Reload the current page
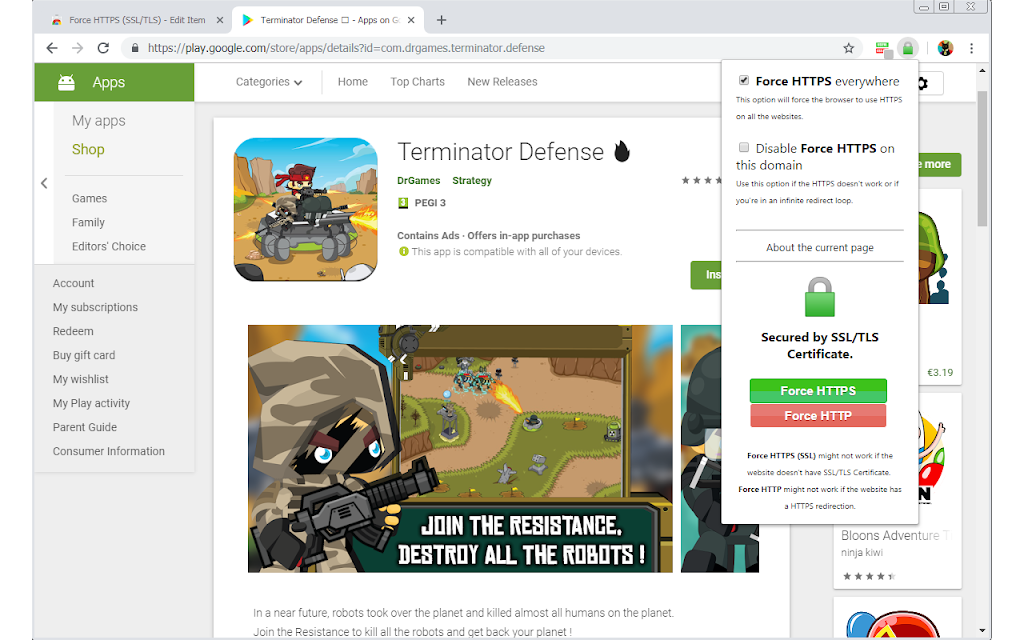Image resolution: width=1024 pixels, height=640 pixels. click(103, 48)
